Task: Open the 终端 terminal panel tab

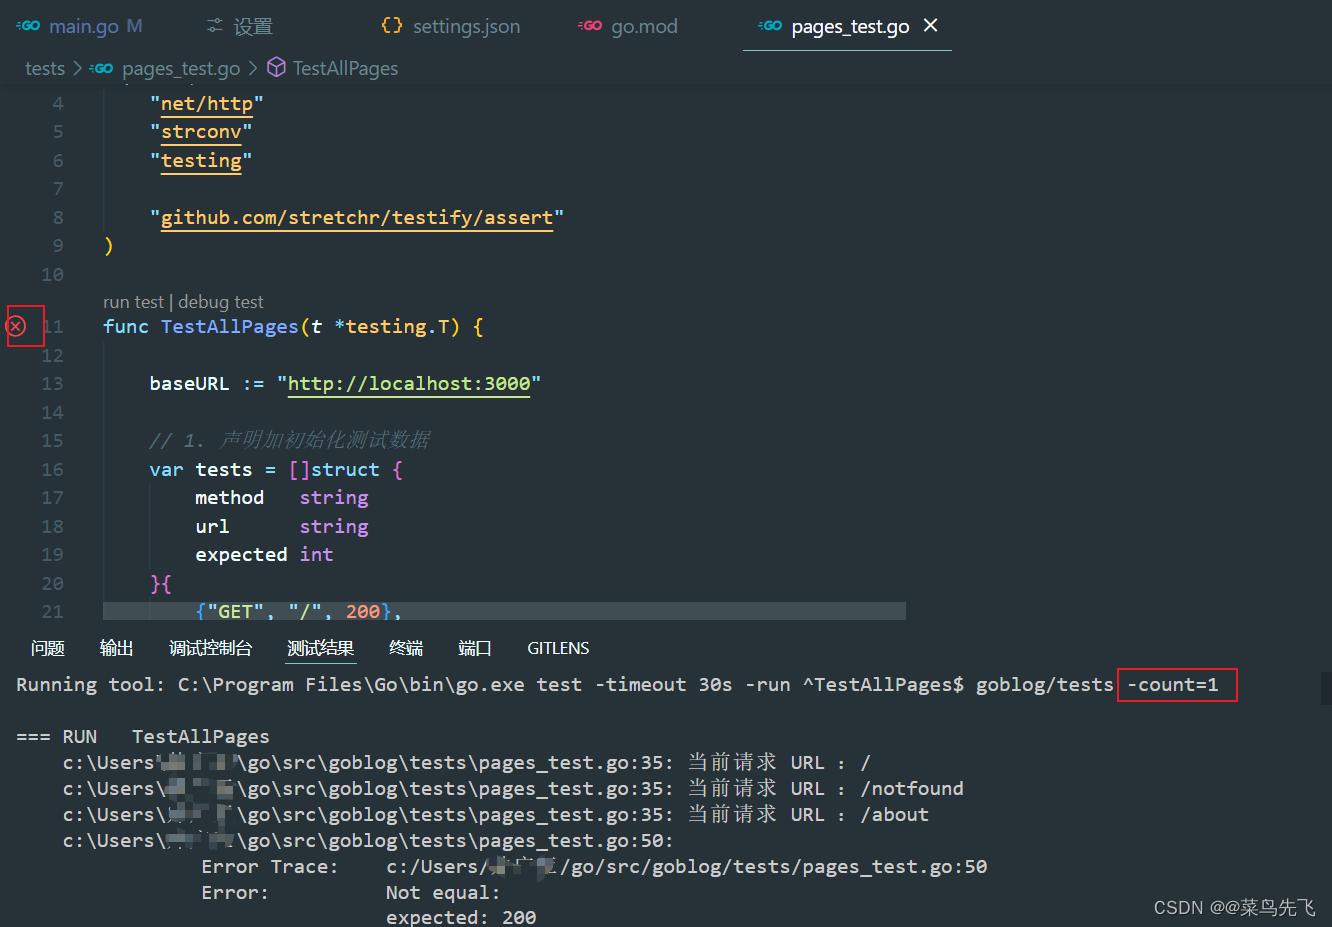Action: (405, 648)
